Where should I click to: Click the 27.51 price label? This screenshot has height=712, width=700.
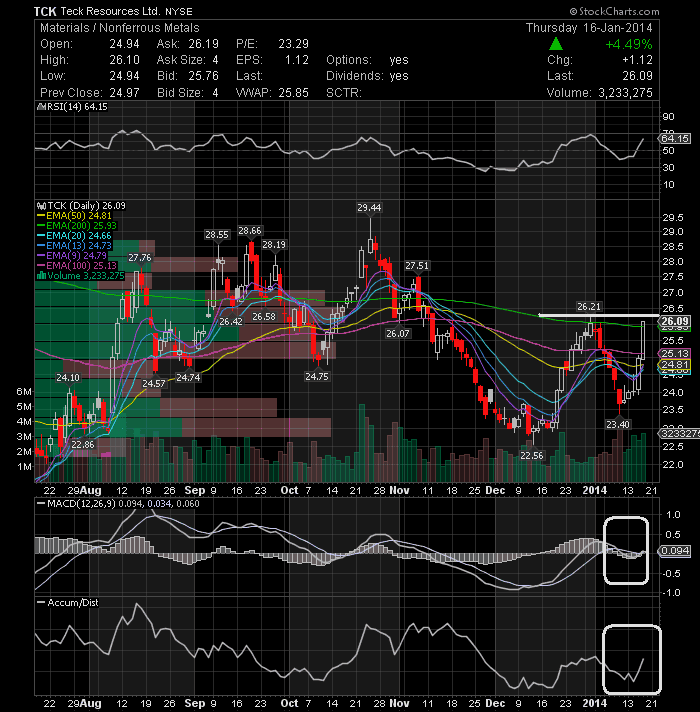pyautogui.click(x=416, y=266)
